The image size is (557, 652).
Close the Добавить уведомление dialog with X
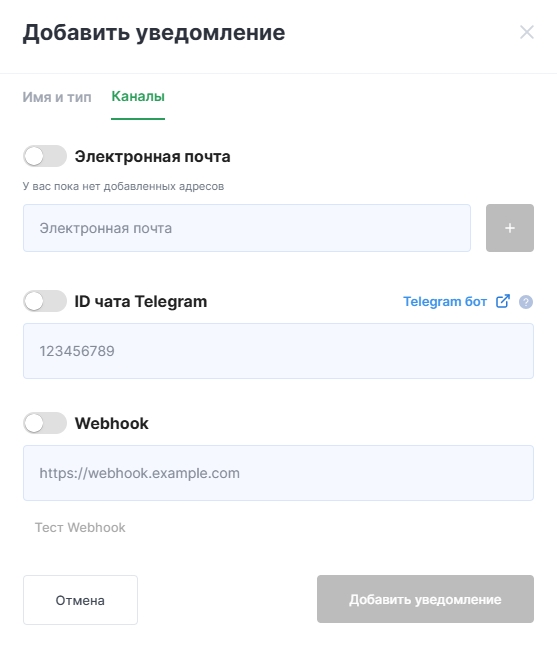(x=527, y=32)
